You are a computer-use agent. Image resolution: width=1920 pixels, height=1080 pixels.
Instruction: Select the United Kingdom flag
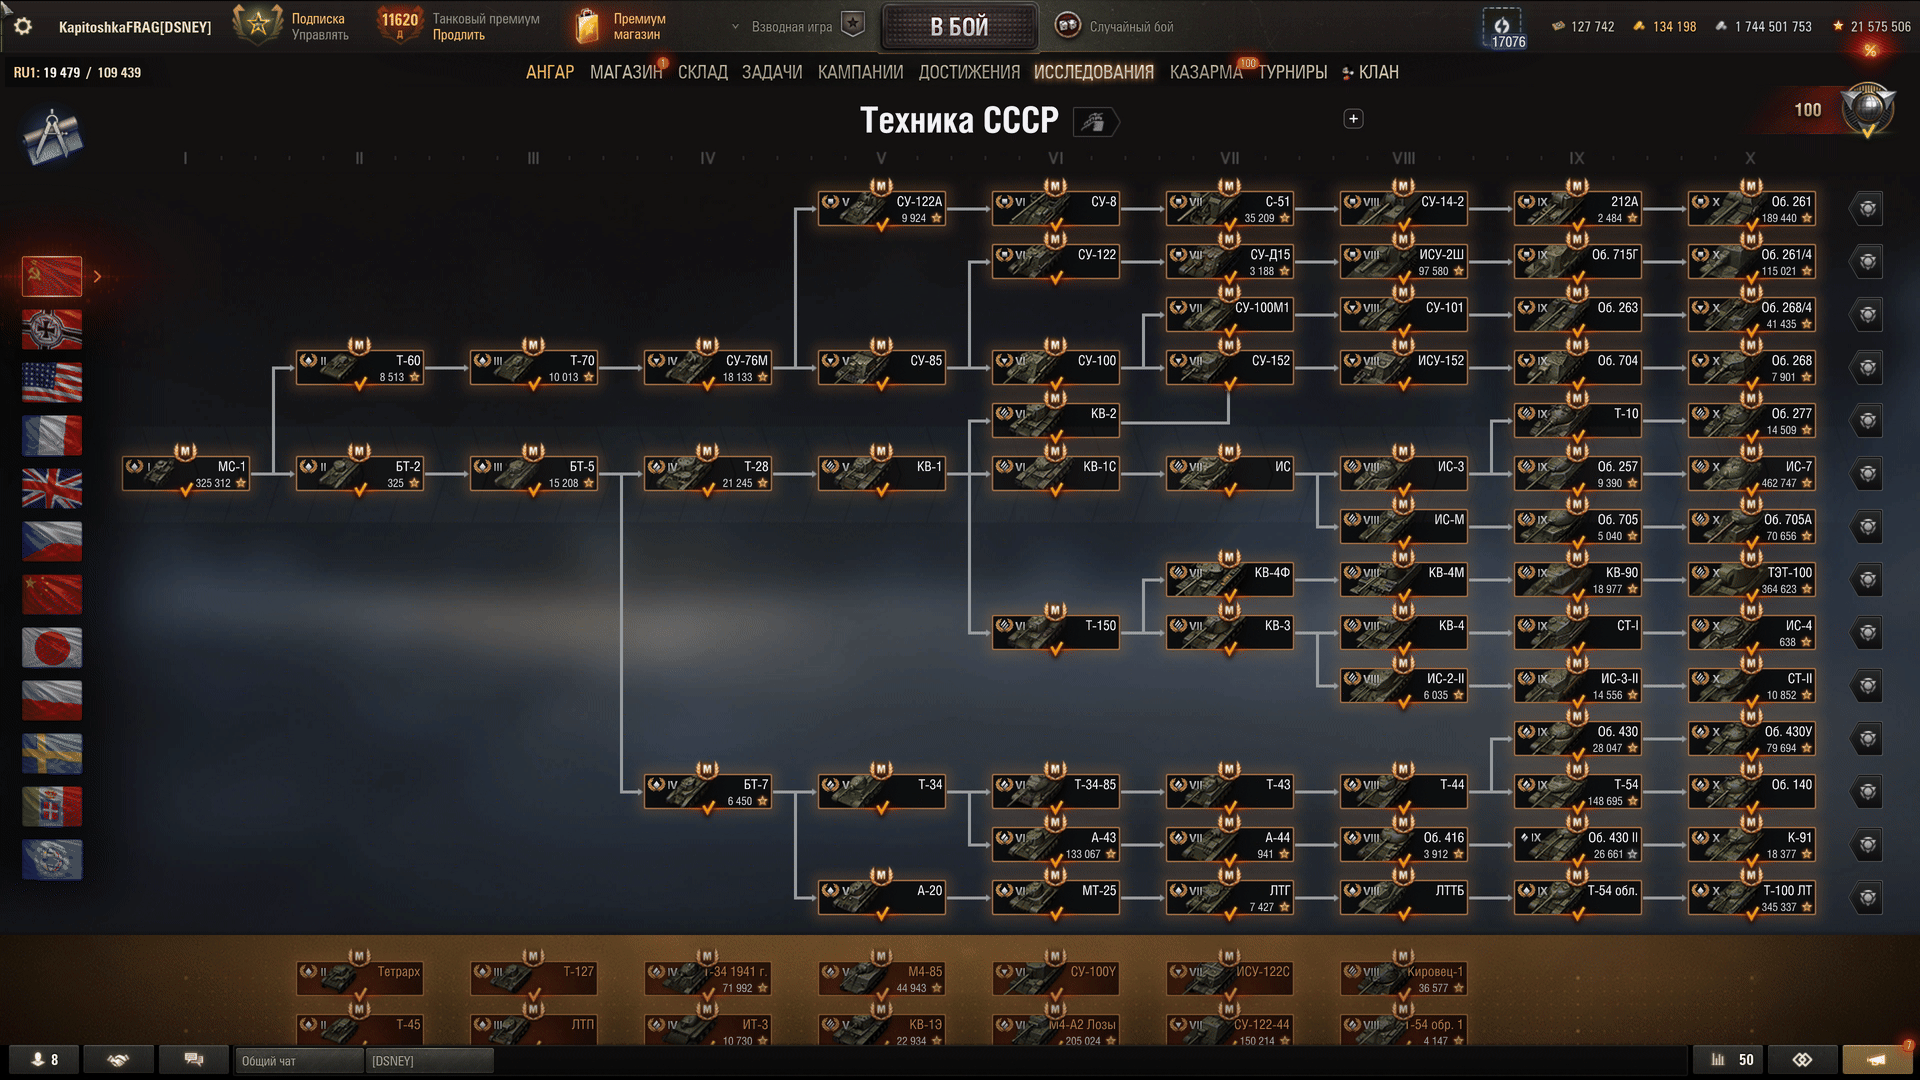pos(52,488)
